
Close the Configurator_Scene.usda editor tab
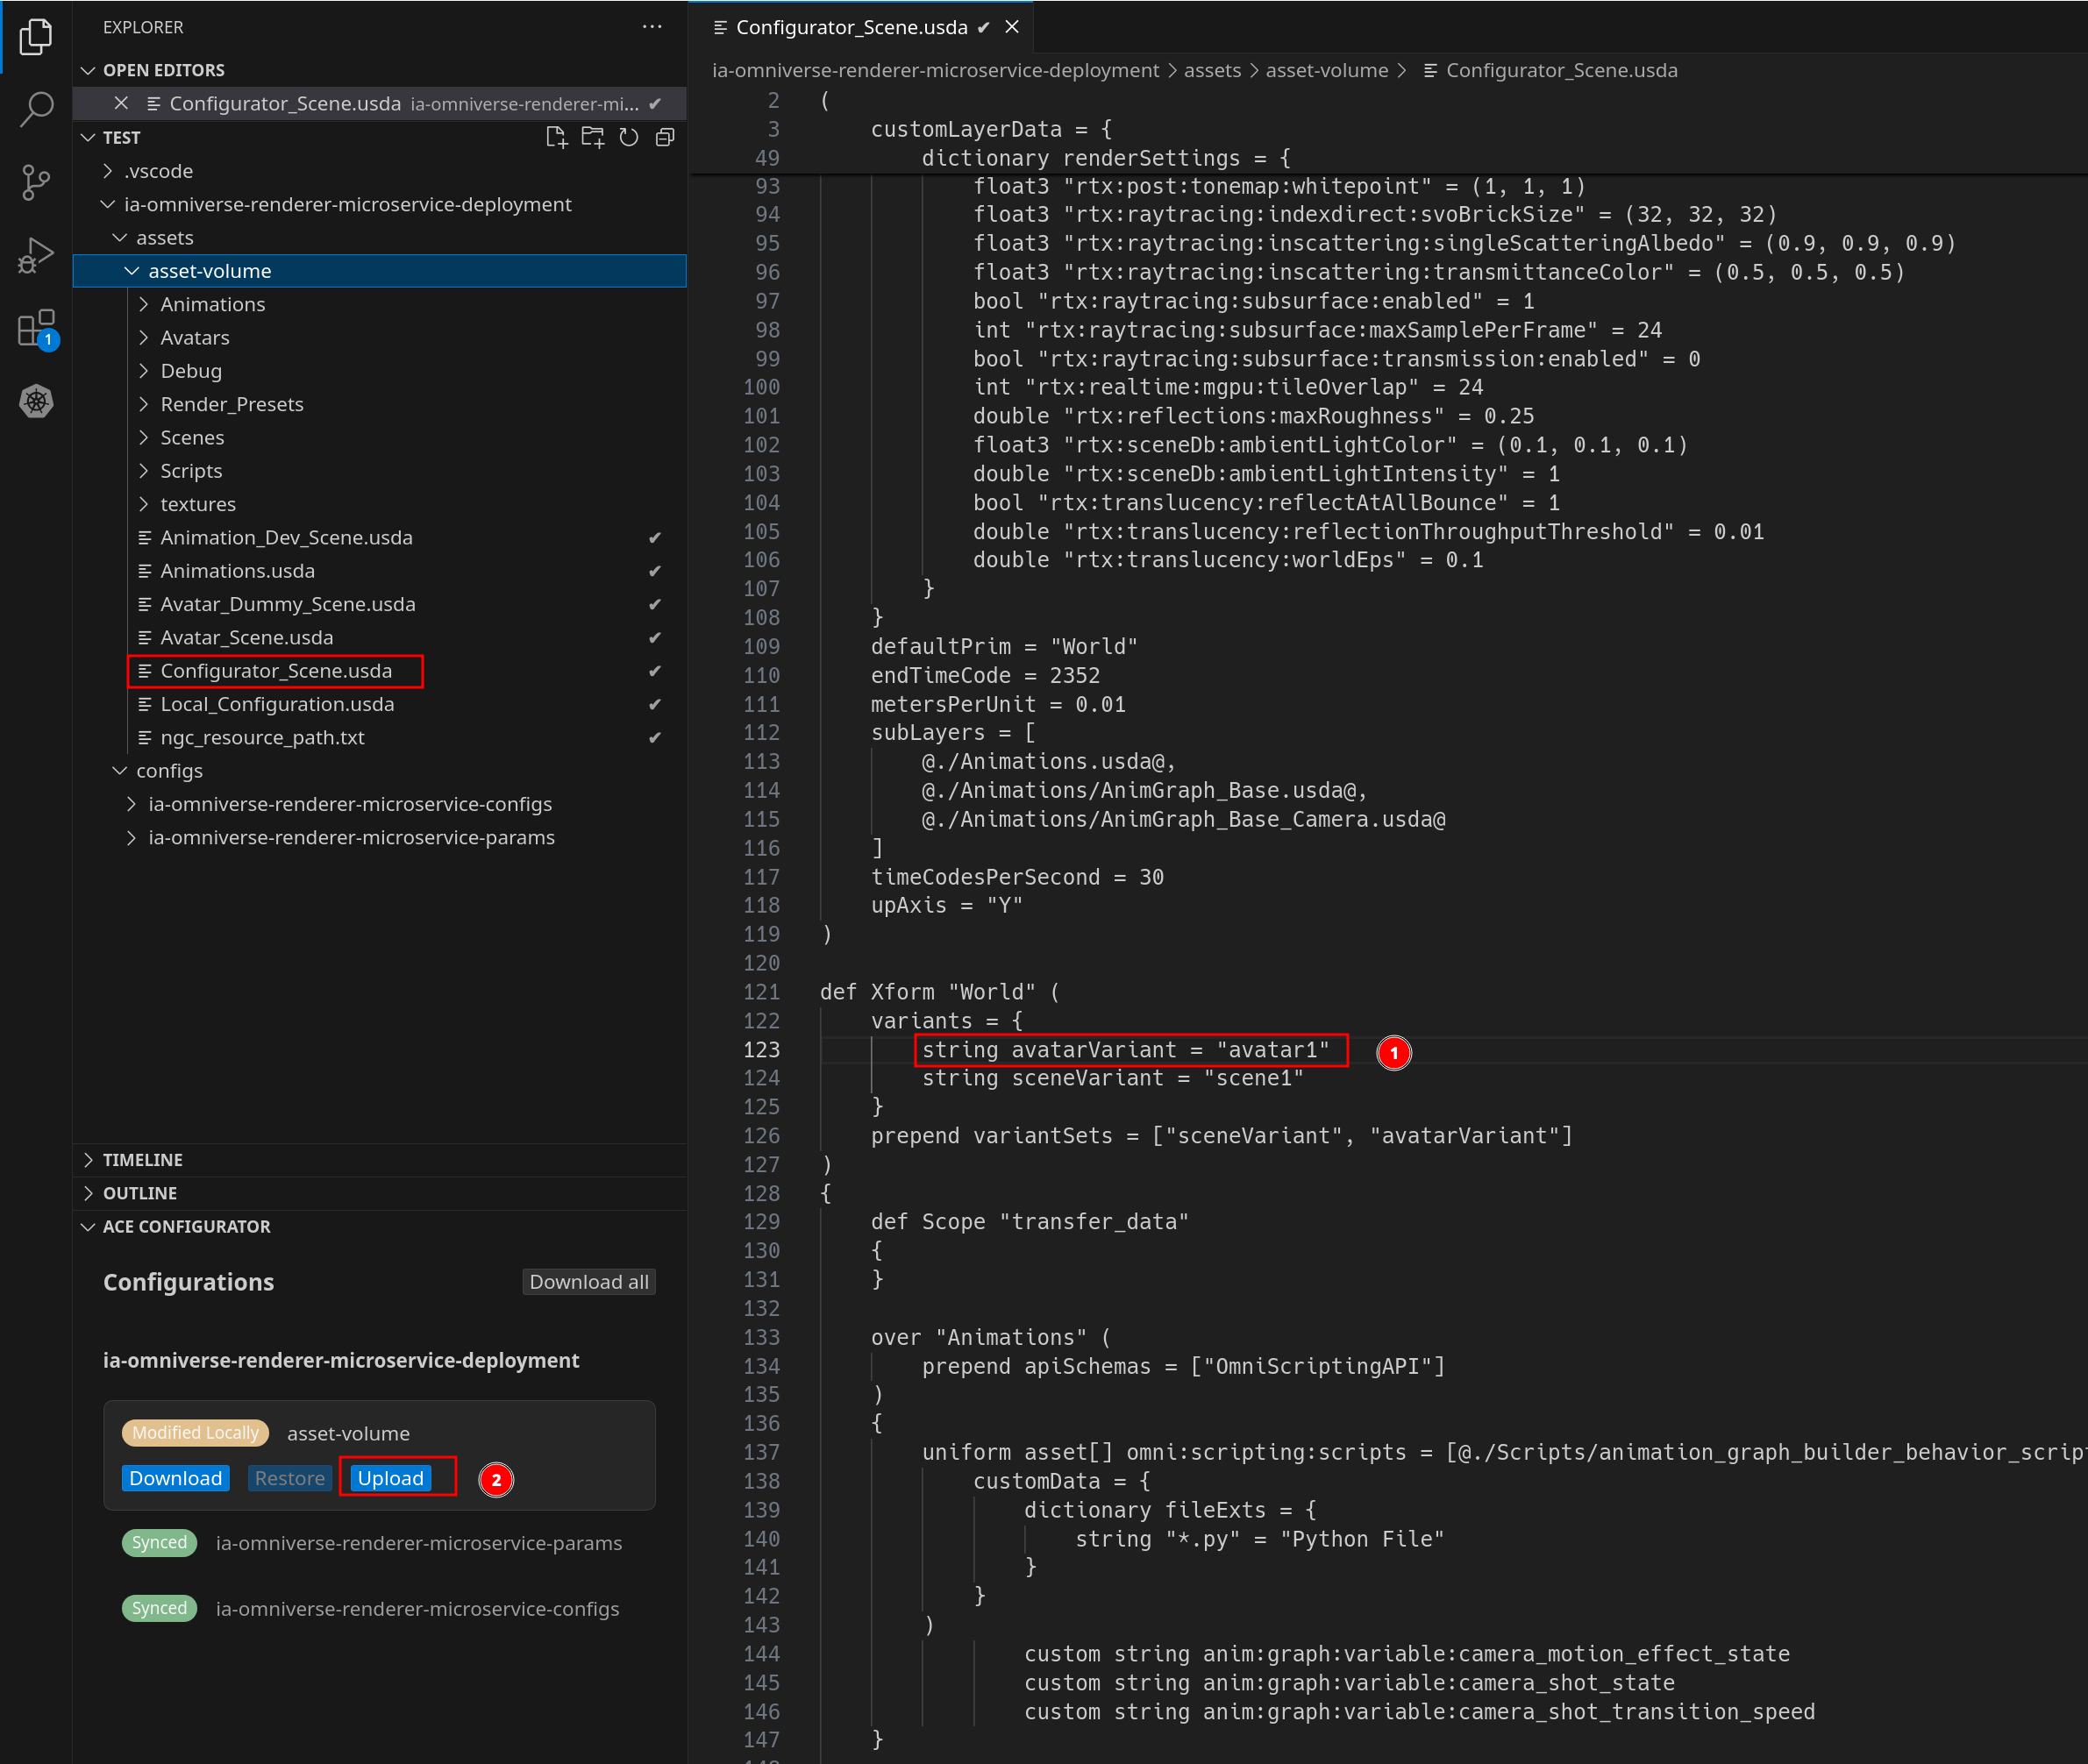[x=1012, y=27]
